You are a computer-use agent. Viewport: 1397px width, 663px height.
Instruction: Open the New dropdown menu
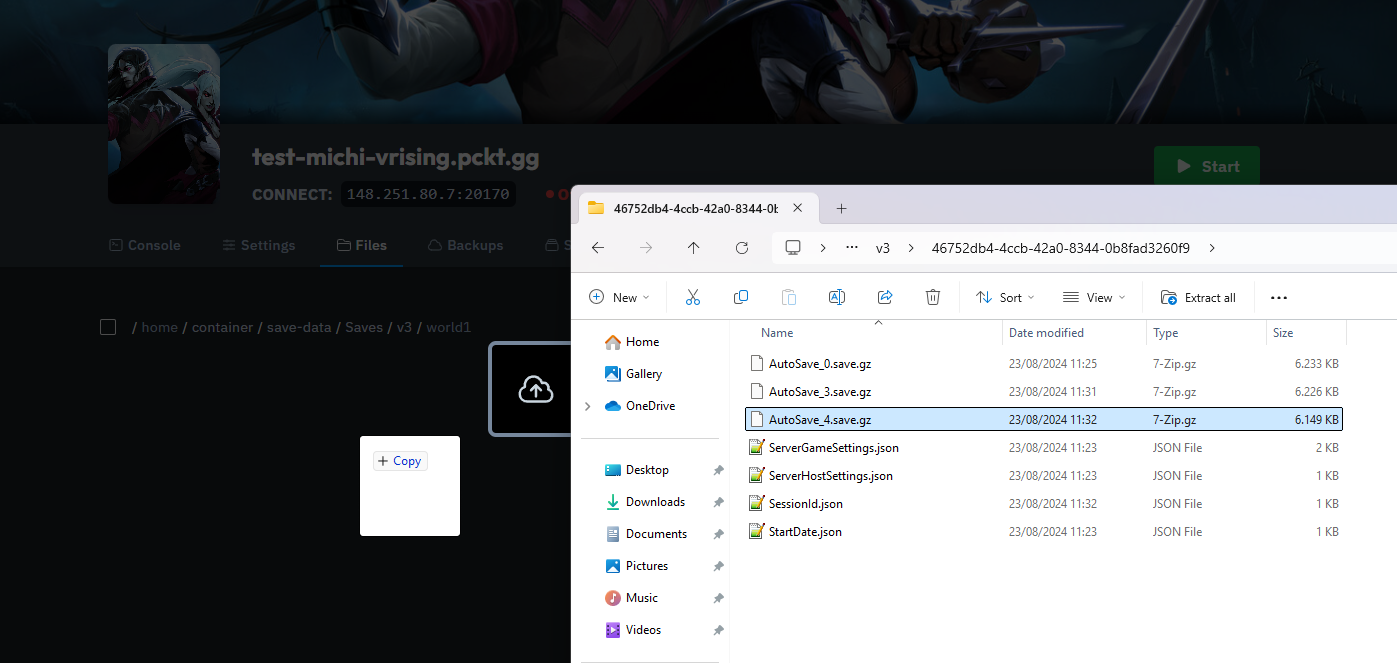click(x=619, y=297)
